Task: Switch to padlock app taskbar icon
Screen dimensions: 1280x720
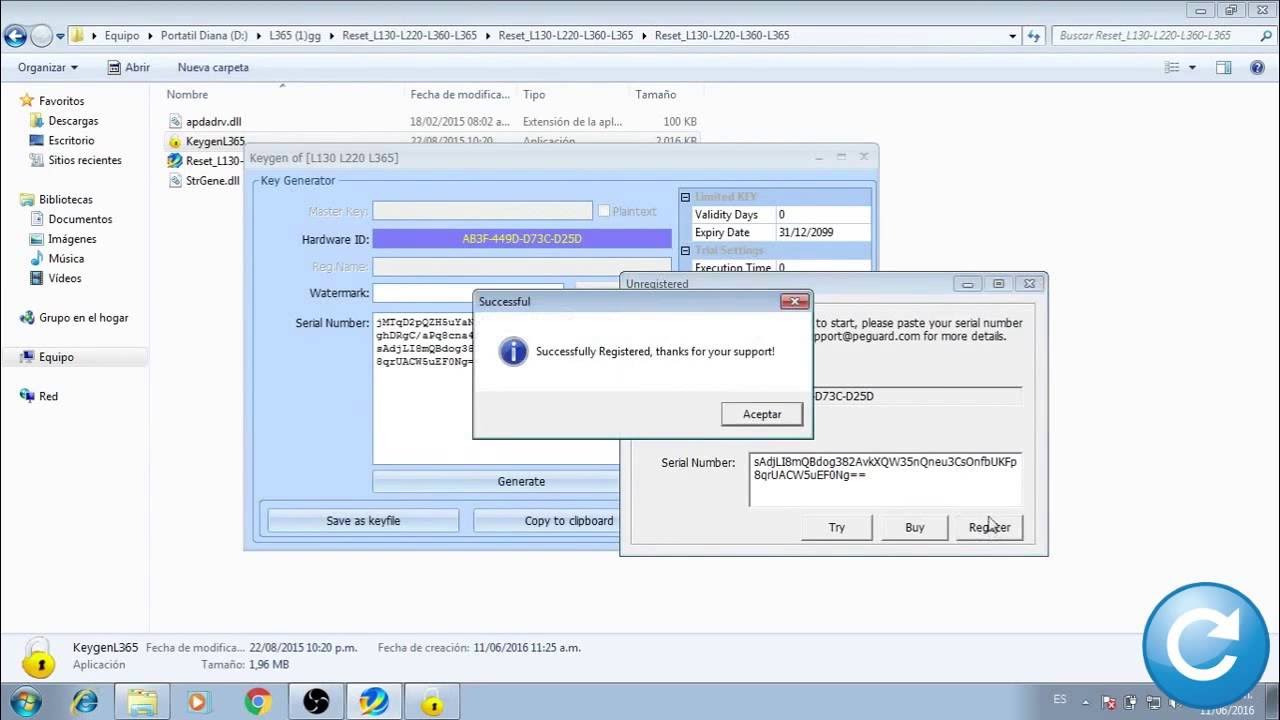Action: pyautogui.click(x=432, y=702)
